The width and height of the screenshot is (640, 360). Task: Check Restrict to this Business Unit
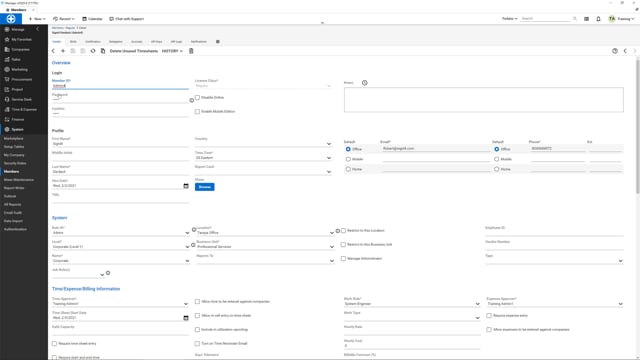point(343,244)
